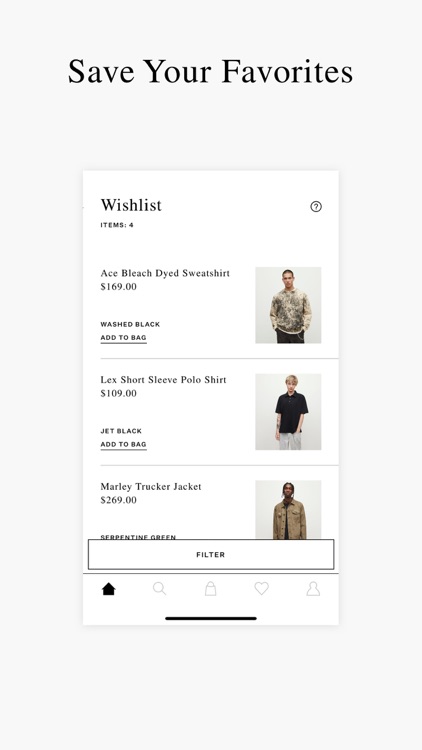Open the account profile icon
This screenshot has height=750, width=422.
pyautogui.click(x=313, y=588)
